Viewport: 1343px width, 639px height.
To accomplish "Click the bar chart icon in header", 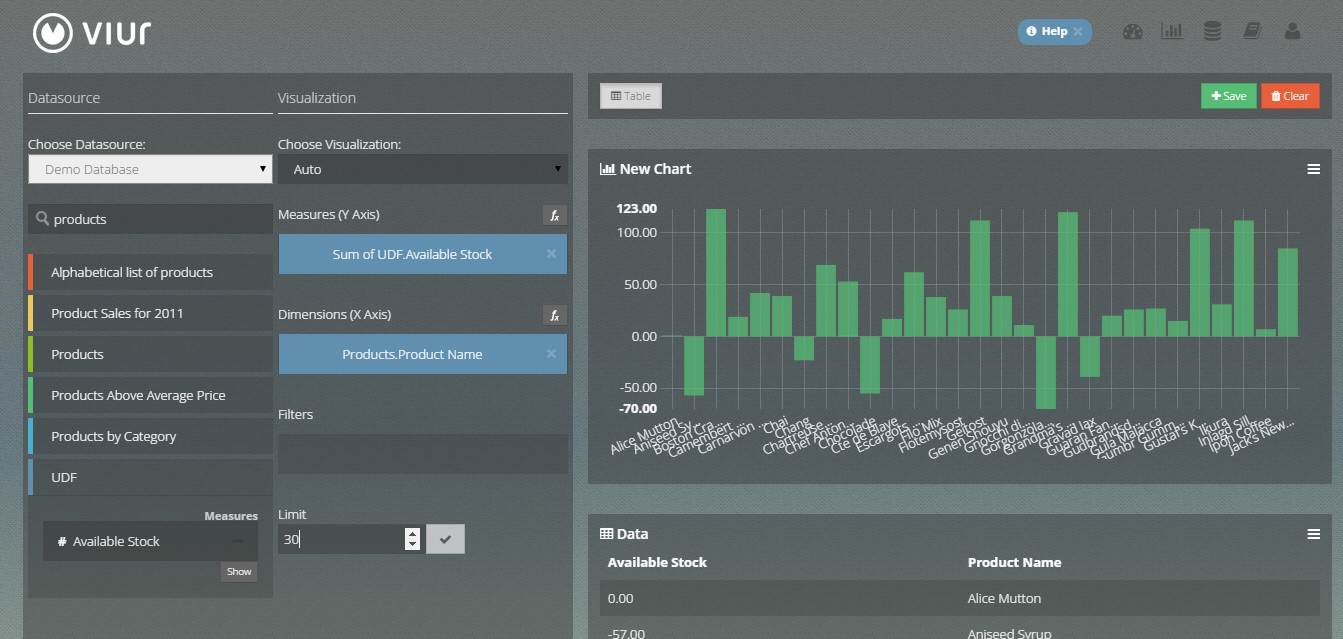I will pyautogui.click(x=1171, y=32).
